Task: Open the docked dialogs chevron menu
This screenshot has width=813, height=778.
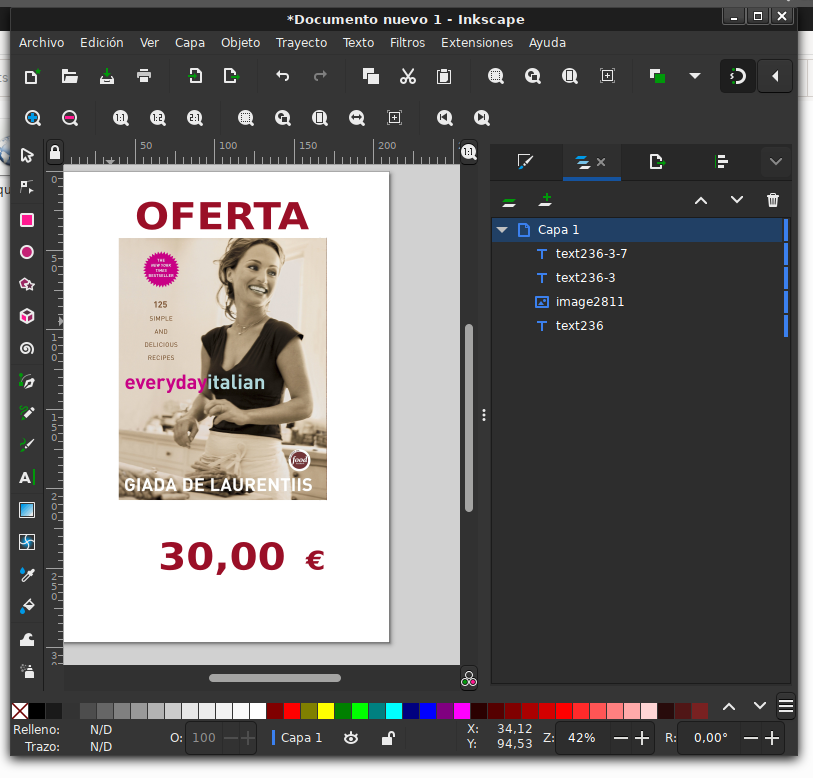Action: [776, 162]
